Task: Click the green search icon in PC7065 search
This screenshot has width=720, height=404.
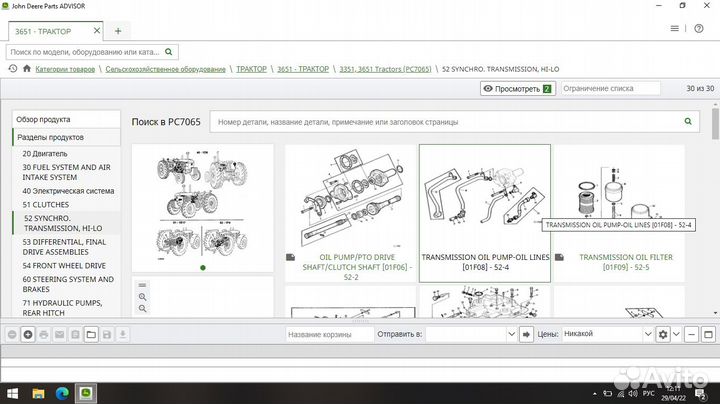Action: [x=689, y=122]
